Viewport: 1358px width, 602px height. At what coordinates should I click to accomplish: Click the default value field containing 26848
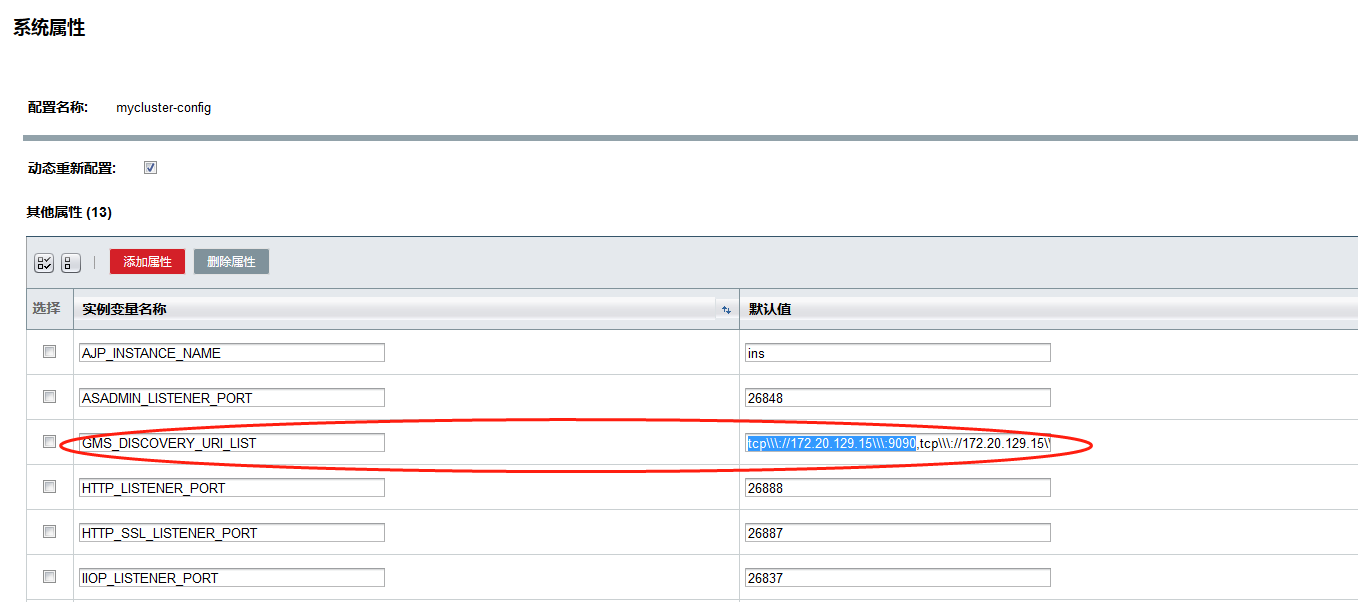pyautogui.click(x=897, y=398)
